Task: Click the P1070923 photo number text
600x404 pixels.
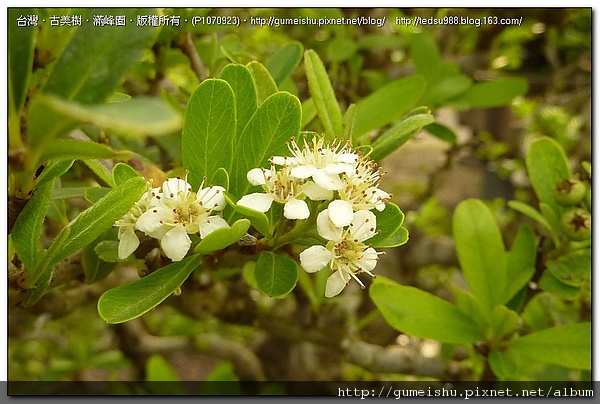Action: (x=215, y=21)
